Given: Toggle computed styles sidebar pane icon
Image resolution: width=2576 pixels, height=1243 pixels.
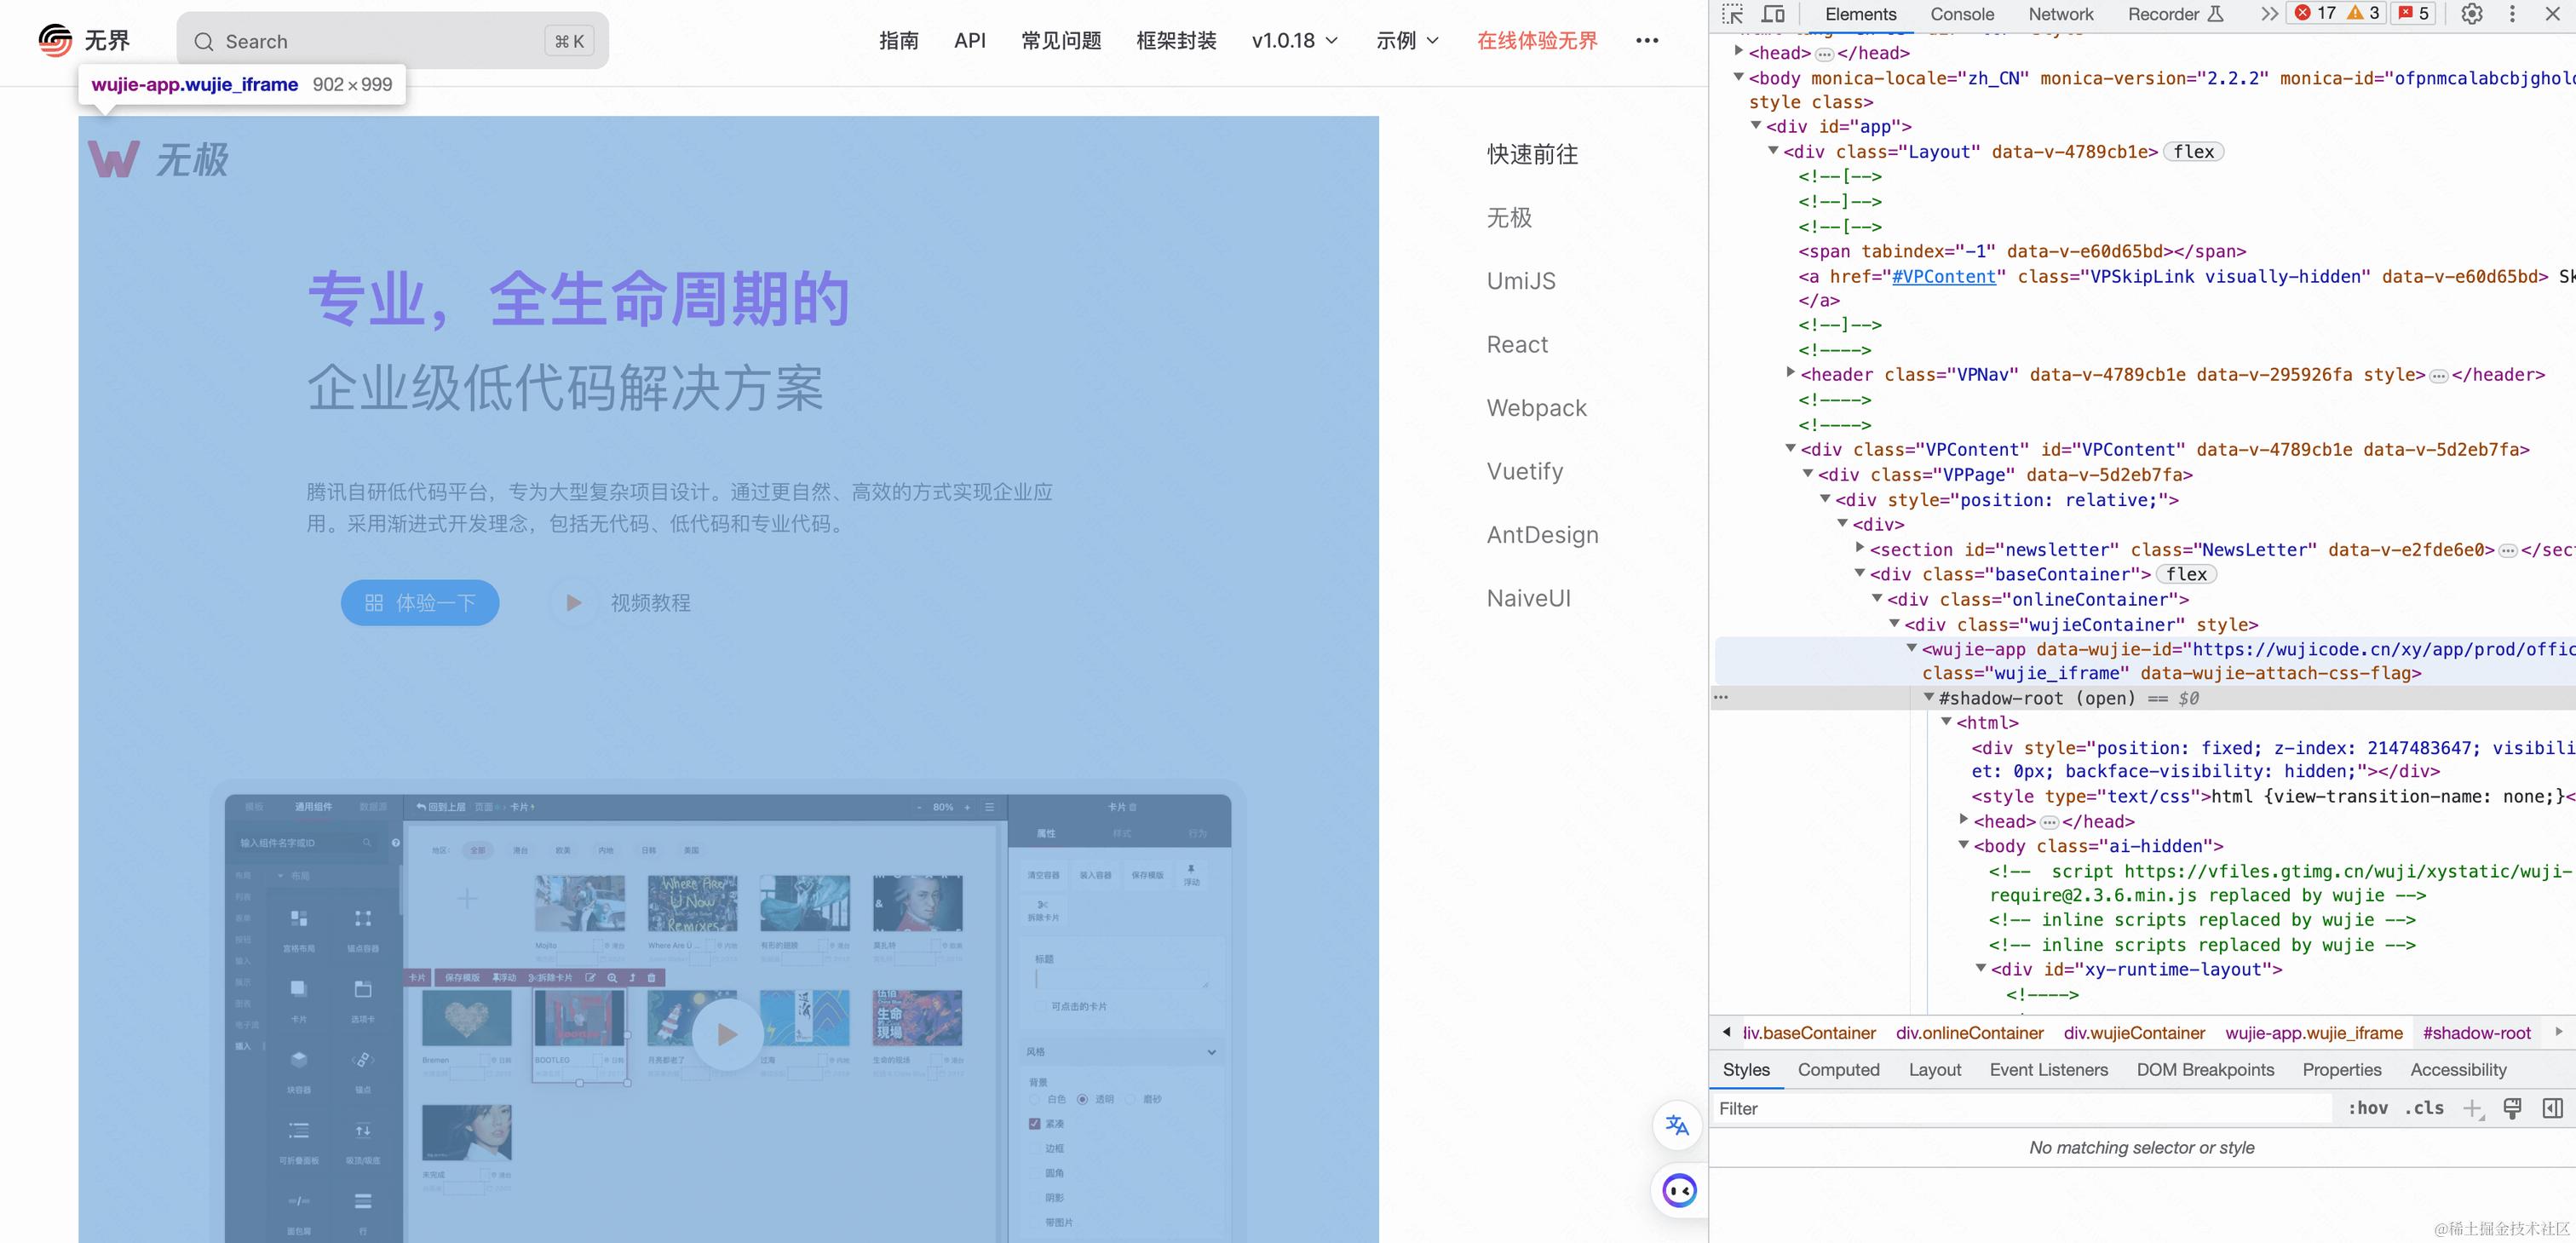Looking at the screenshot, I should click(2552, 1108).
